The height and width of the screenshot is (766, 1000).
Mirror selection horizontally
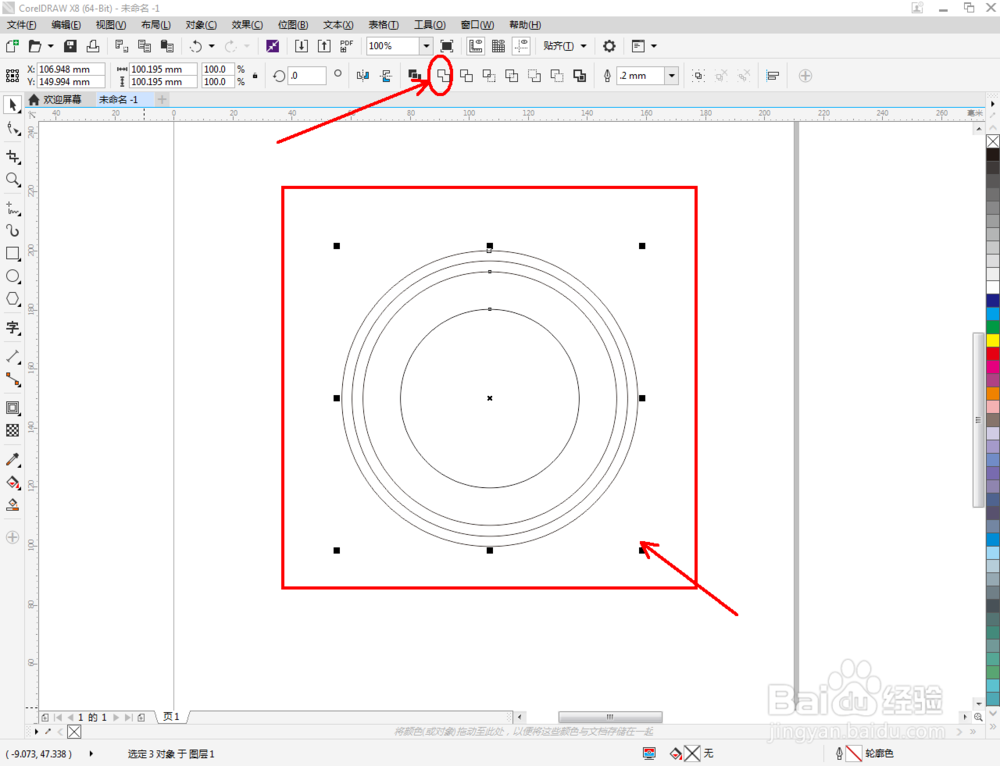(x=363, y=76)
